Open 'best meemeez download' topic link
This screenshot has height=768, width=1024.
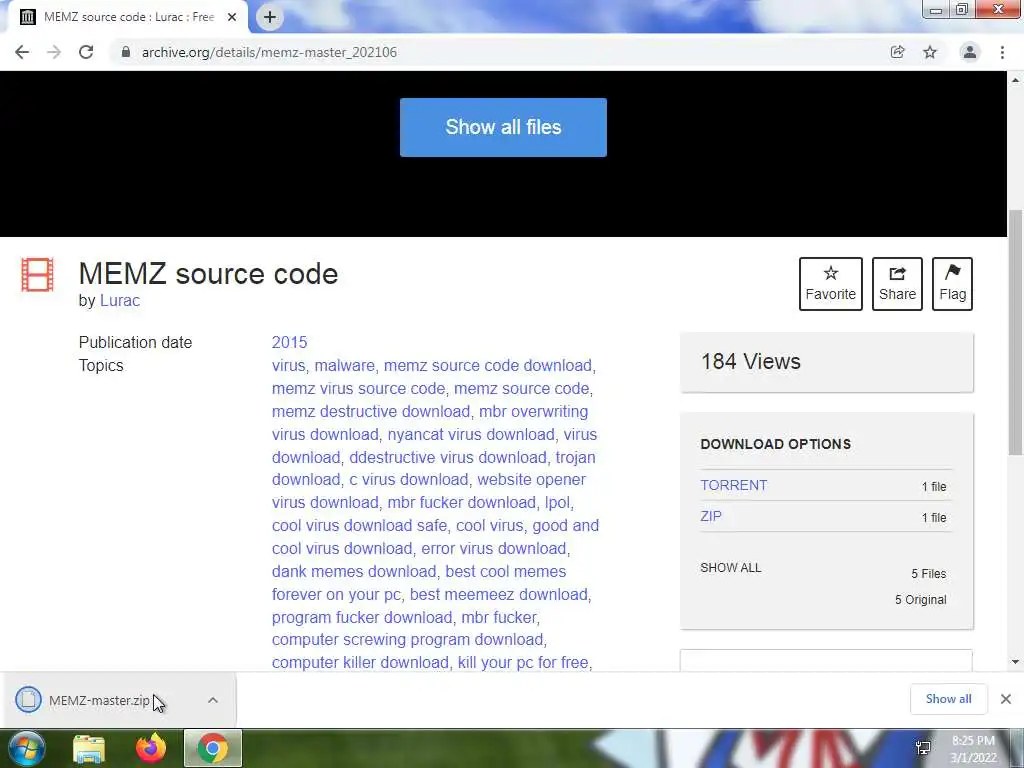498,594
